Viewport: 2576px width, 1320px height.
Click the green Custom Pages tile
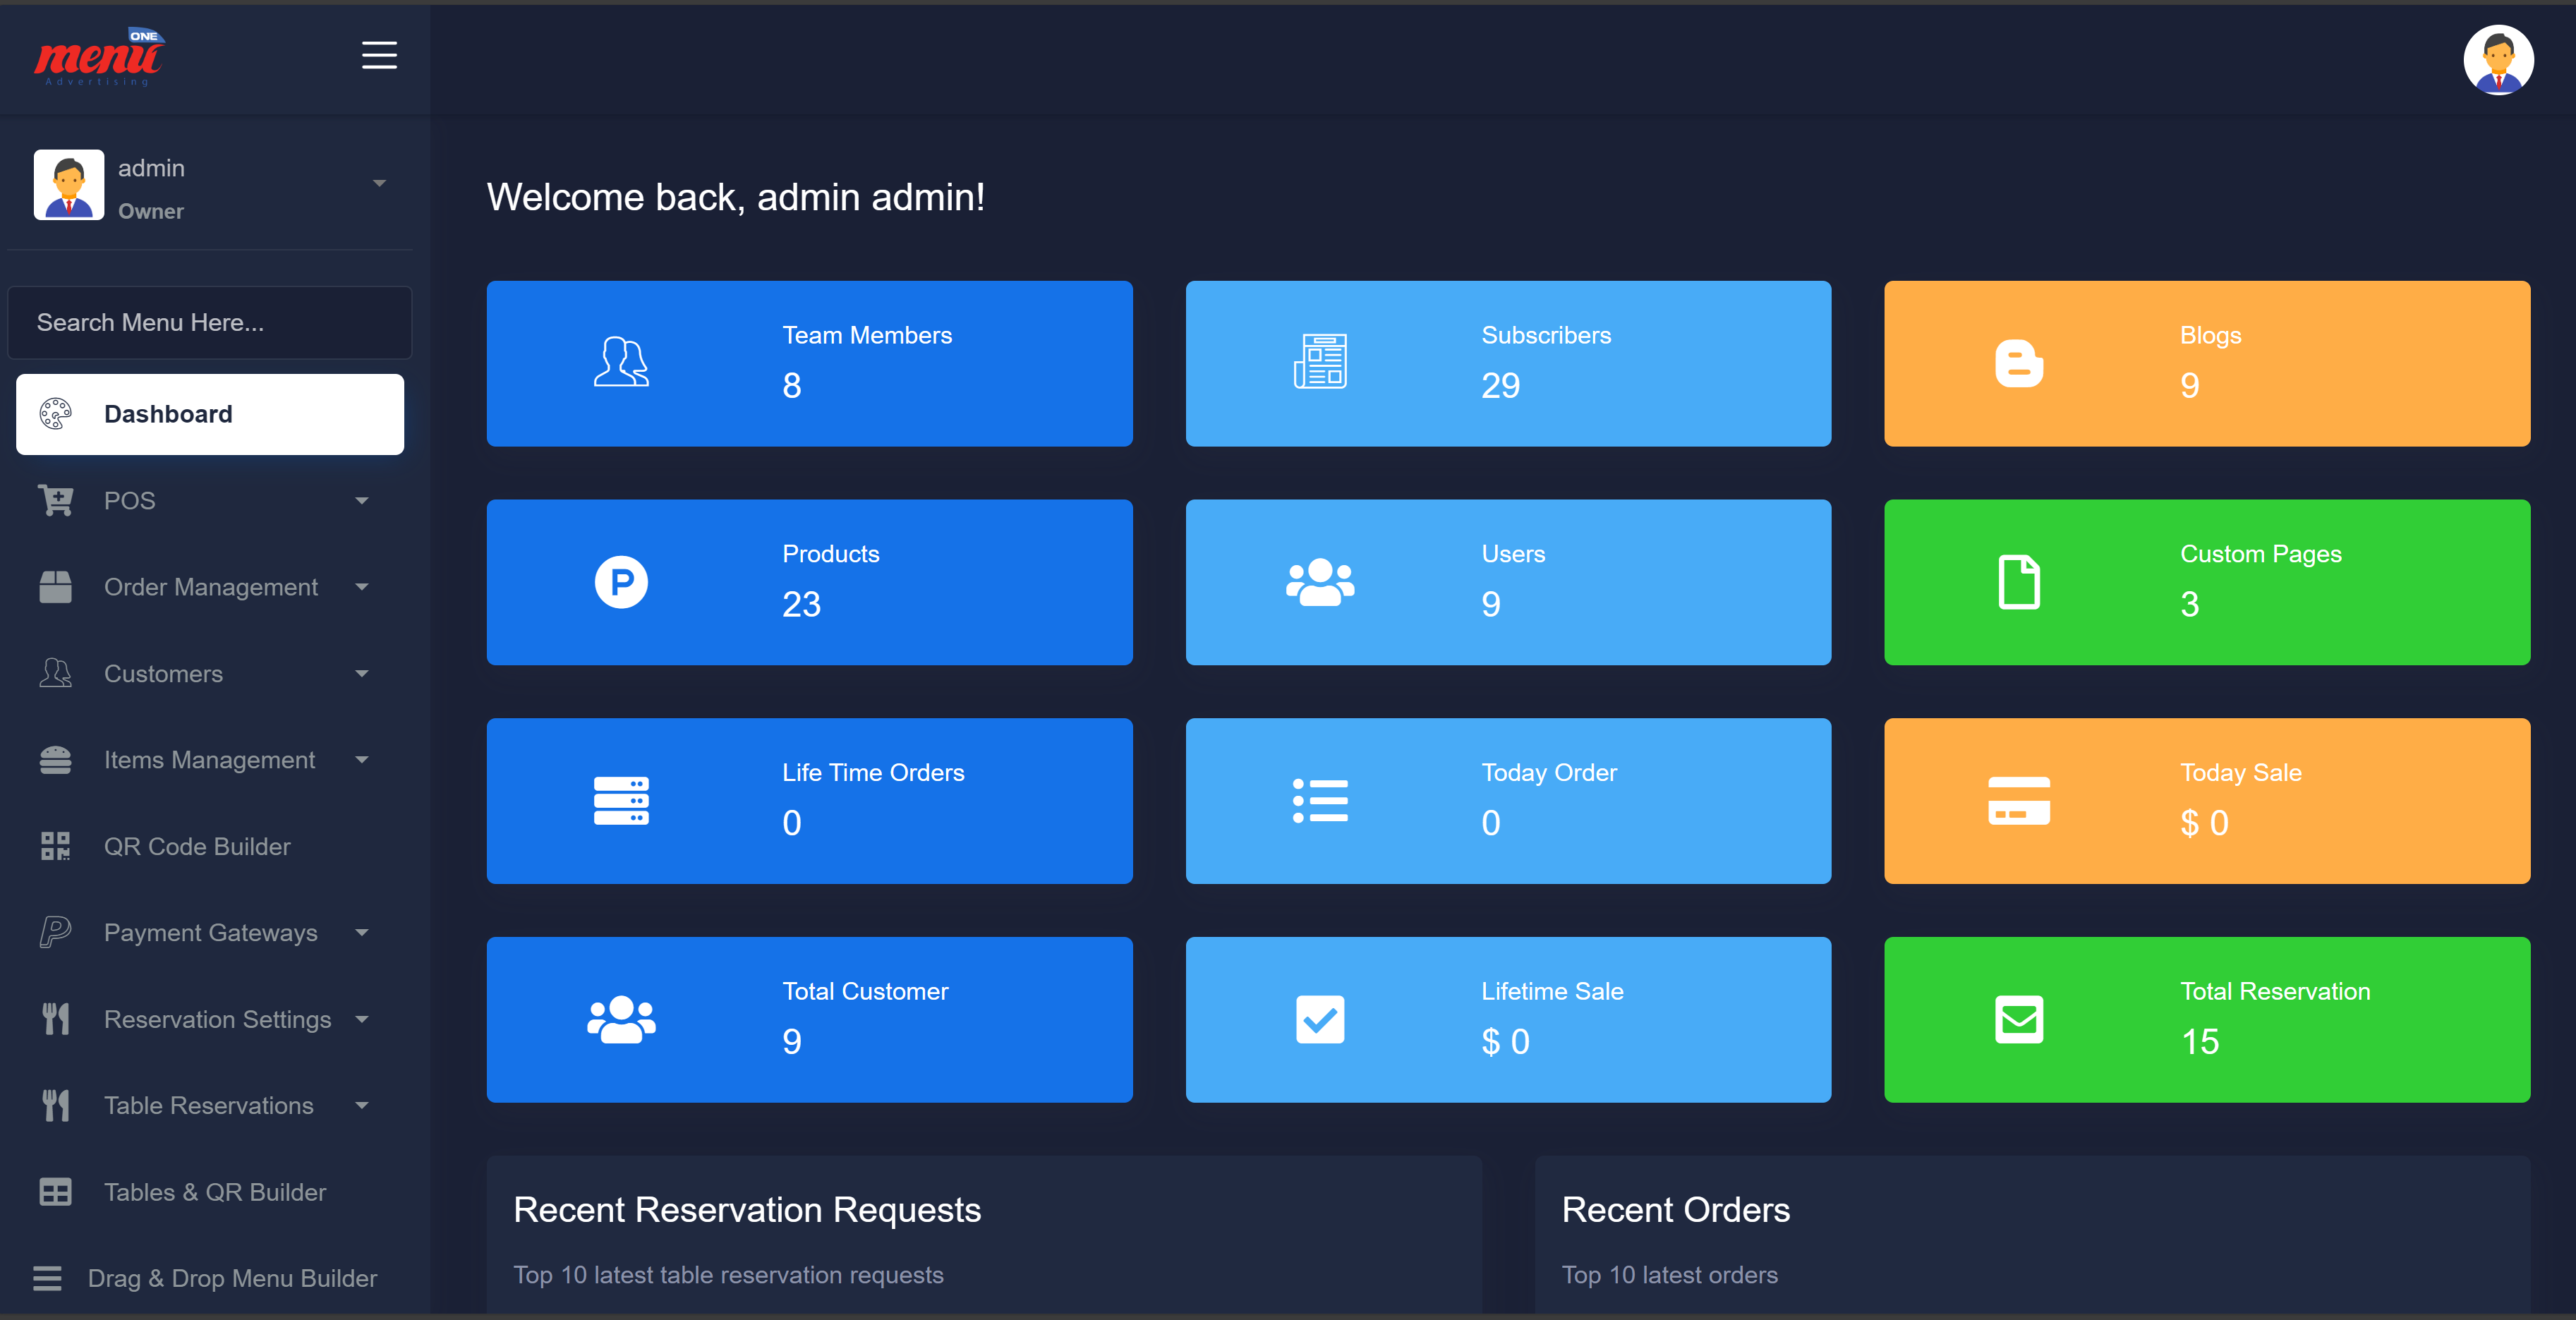[2206, 582]
